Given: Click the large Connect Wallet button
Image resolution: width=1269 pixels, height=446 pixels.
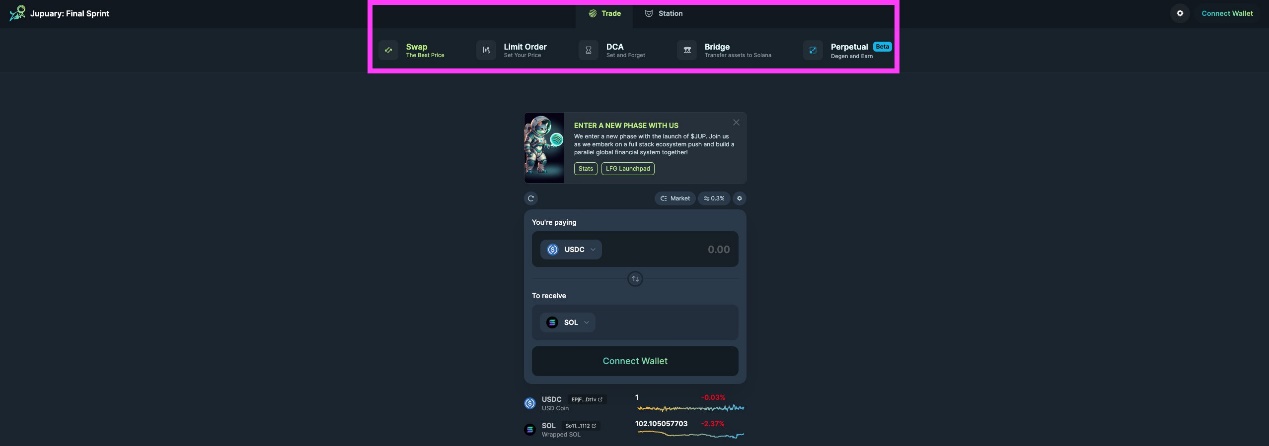Looking at the screenshot, I should click(x=635, y=361).
